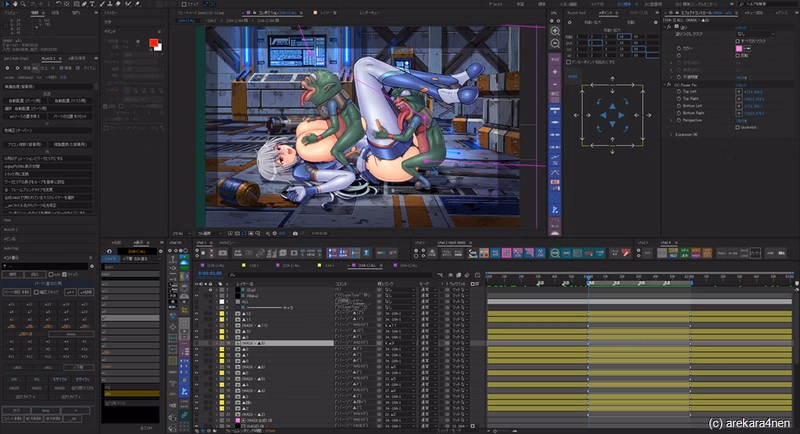This screenshot has width=800, height=434.
Task: Toggle the Unstretch checkbox in CC Power Pin
Action: point(739,127)
